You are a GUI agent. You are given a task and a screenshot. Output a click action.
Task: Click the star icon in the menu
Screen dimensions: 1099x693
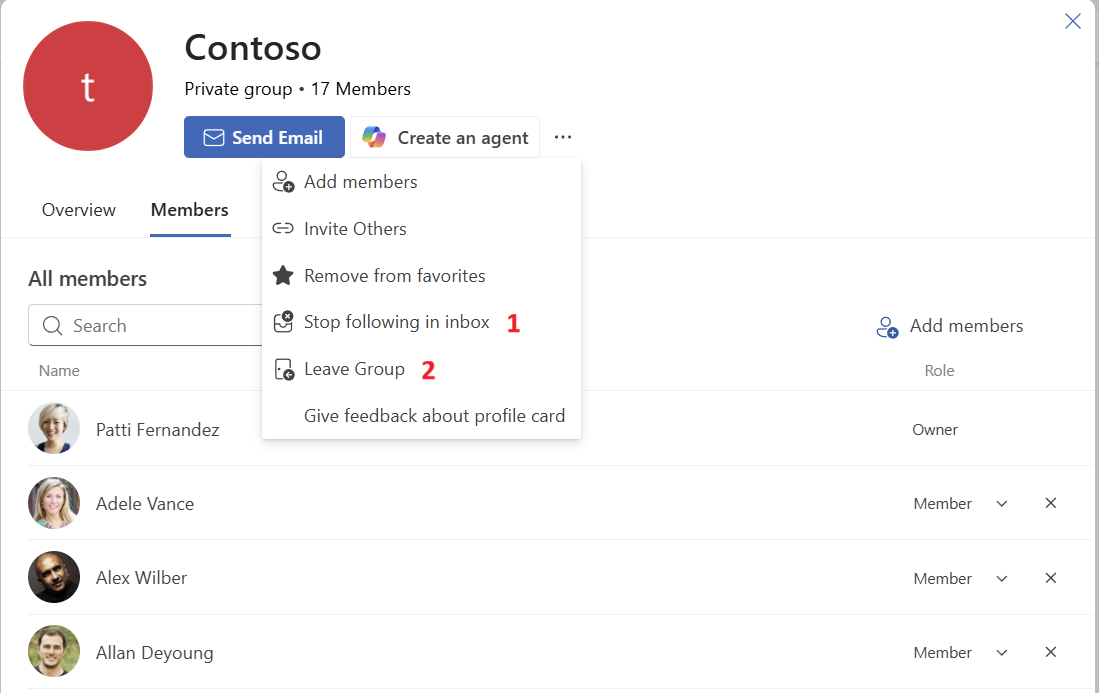pos(283,275)
